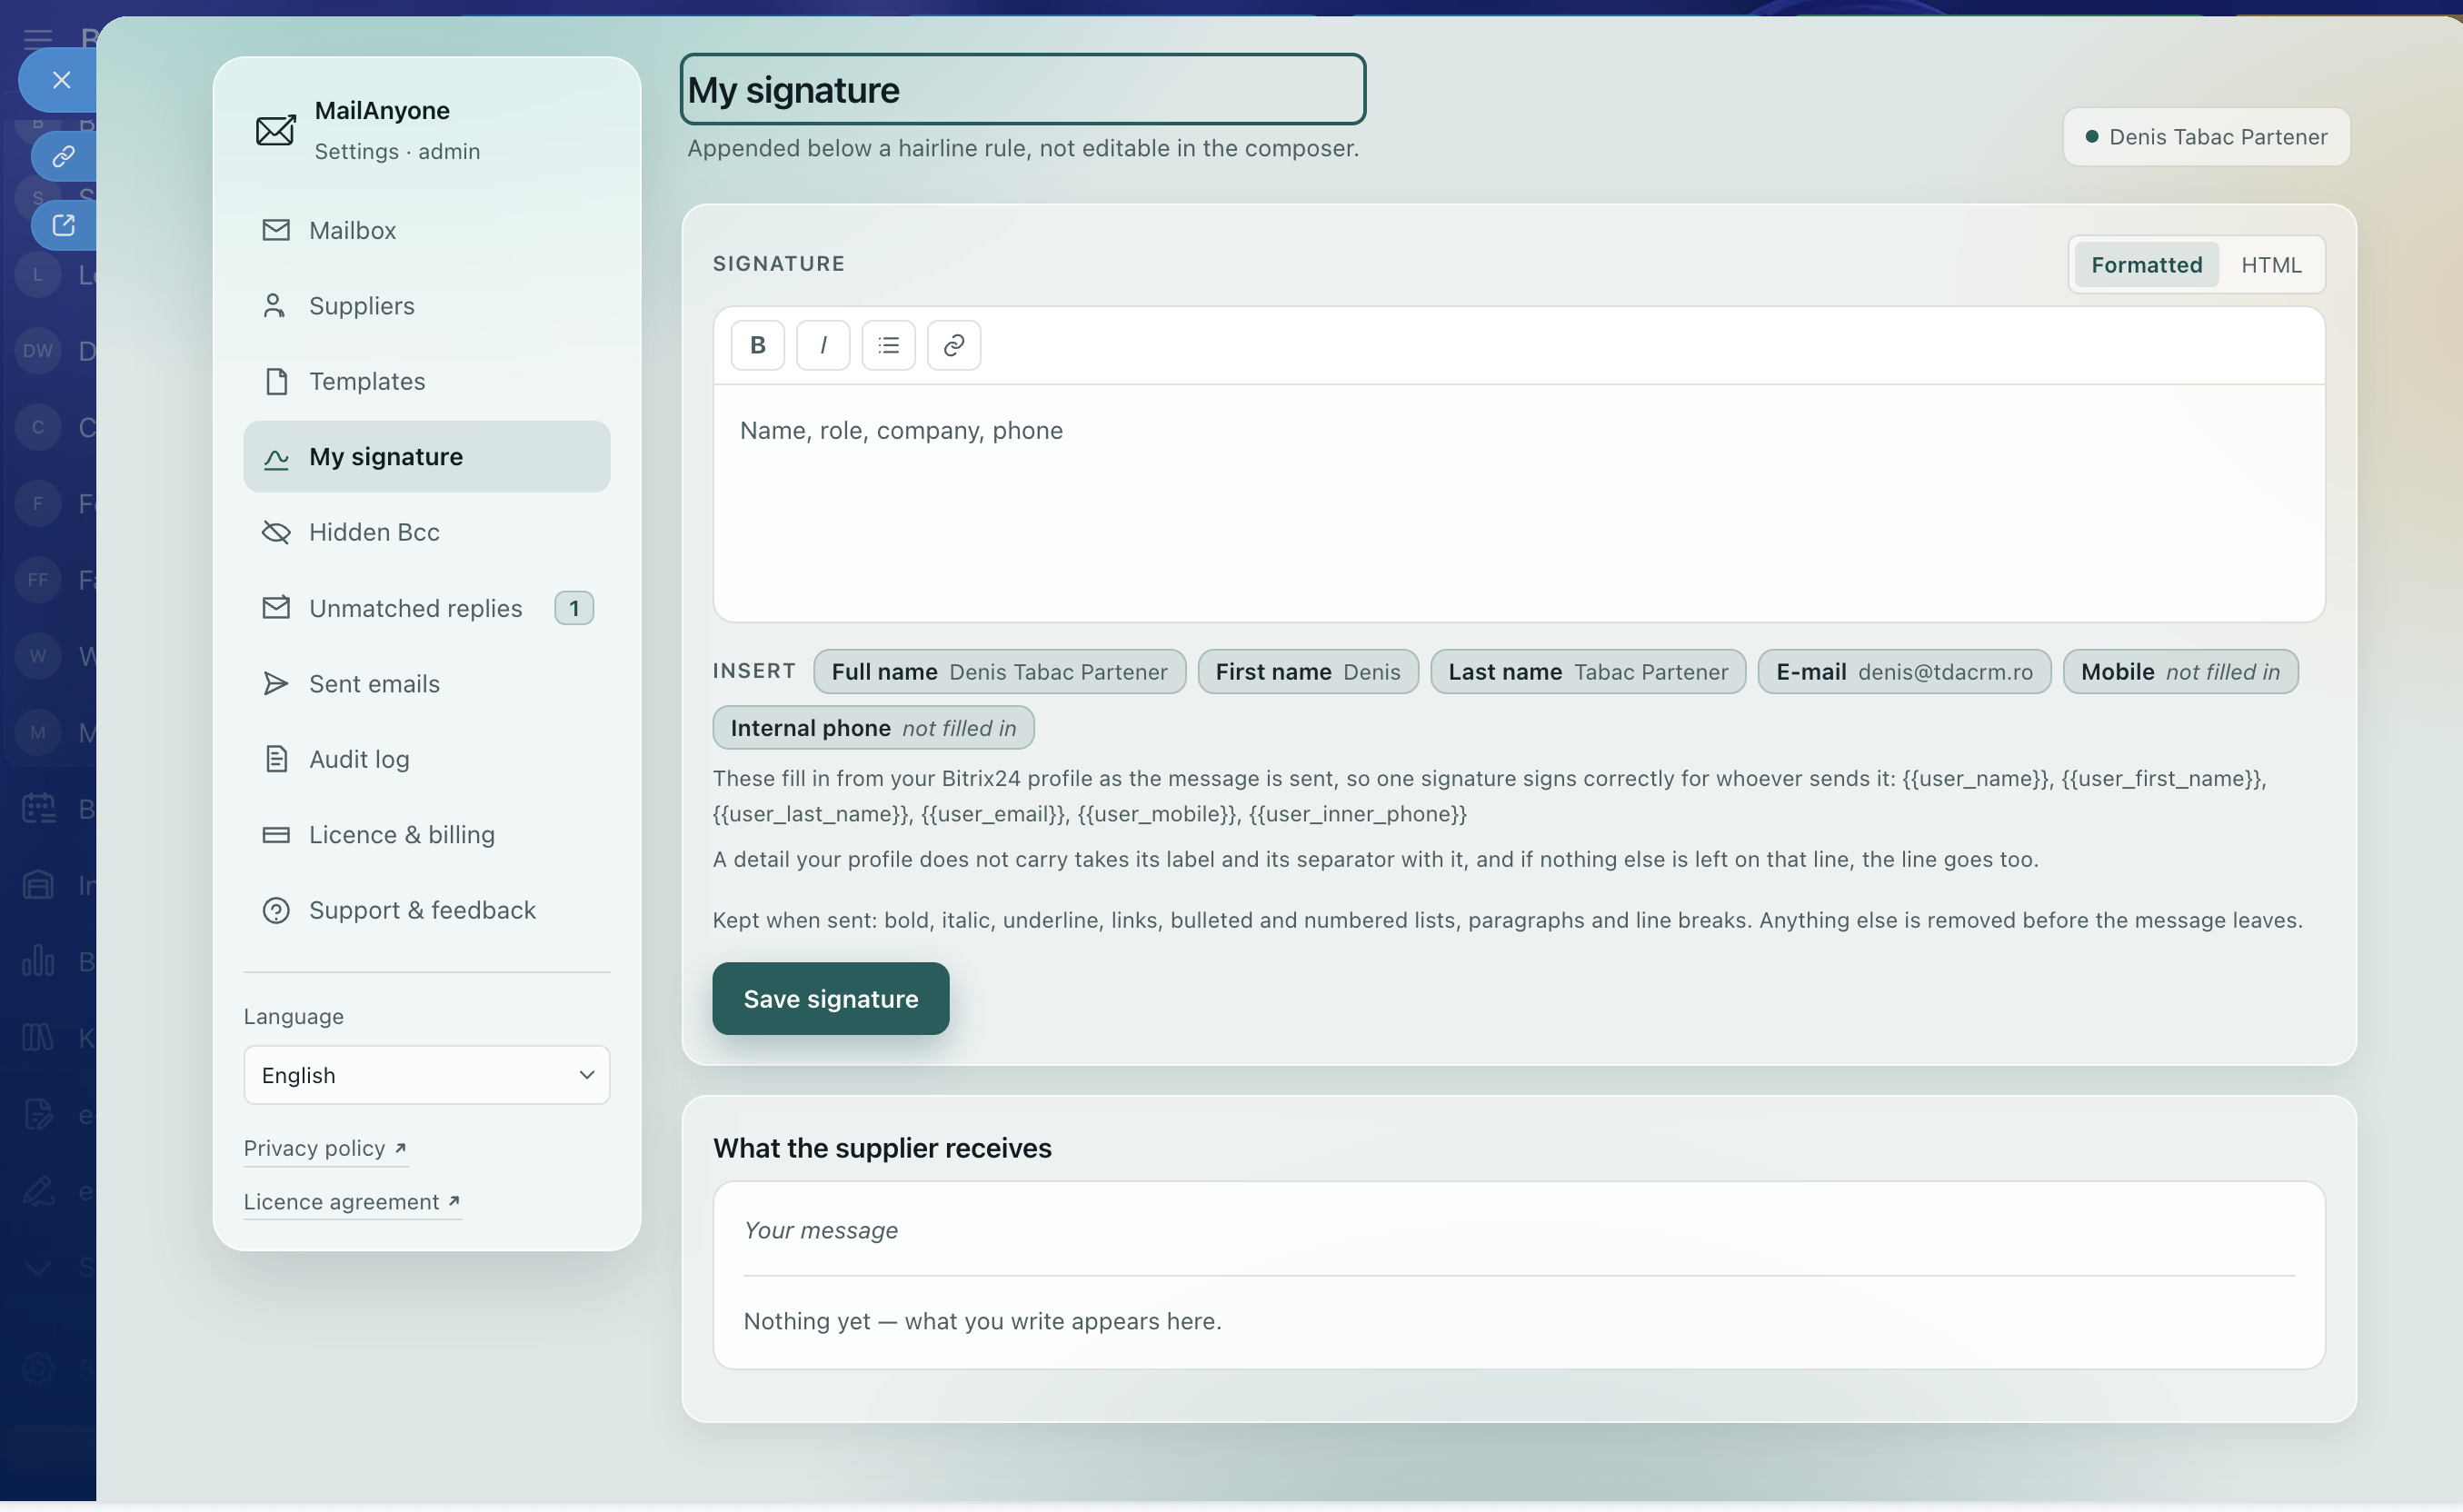The image size is (2463, 1512).
Task: Go to Templates section
Action: (427, 381)
